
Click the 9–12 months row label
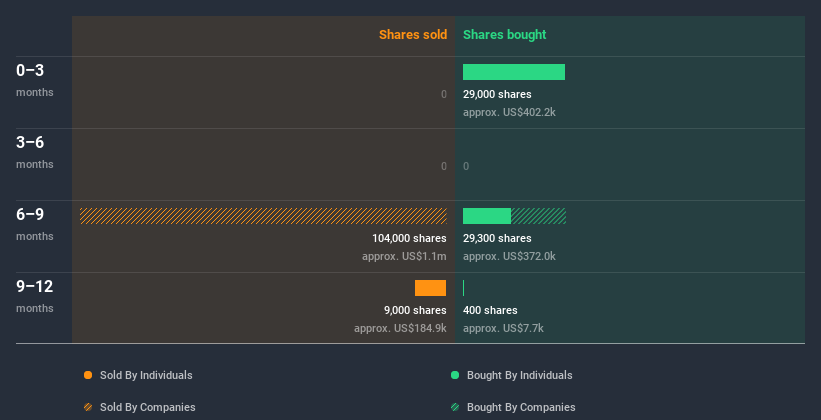coord(35,296)
